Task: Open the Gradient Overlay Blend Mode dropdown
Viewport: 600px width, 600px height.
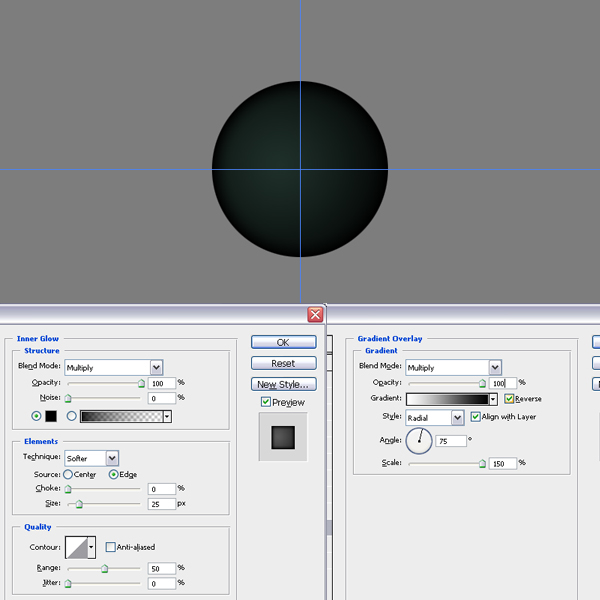Action: 453,367
